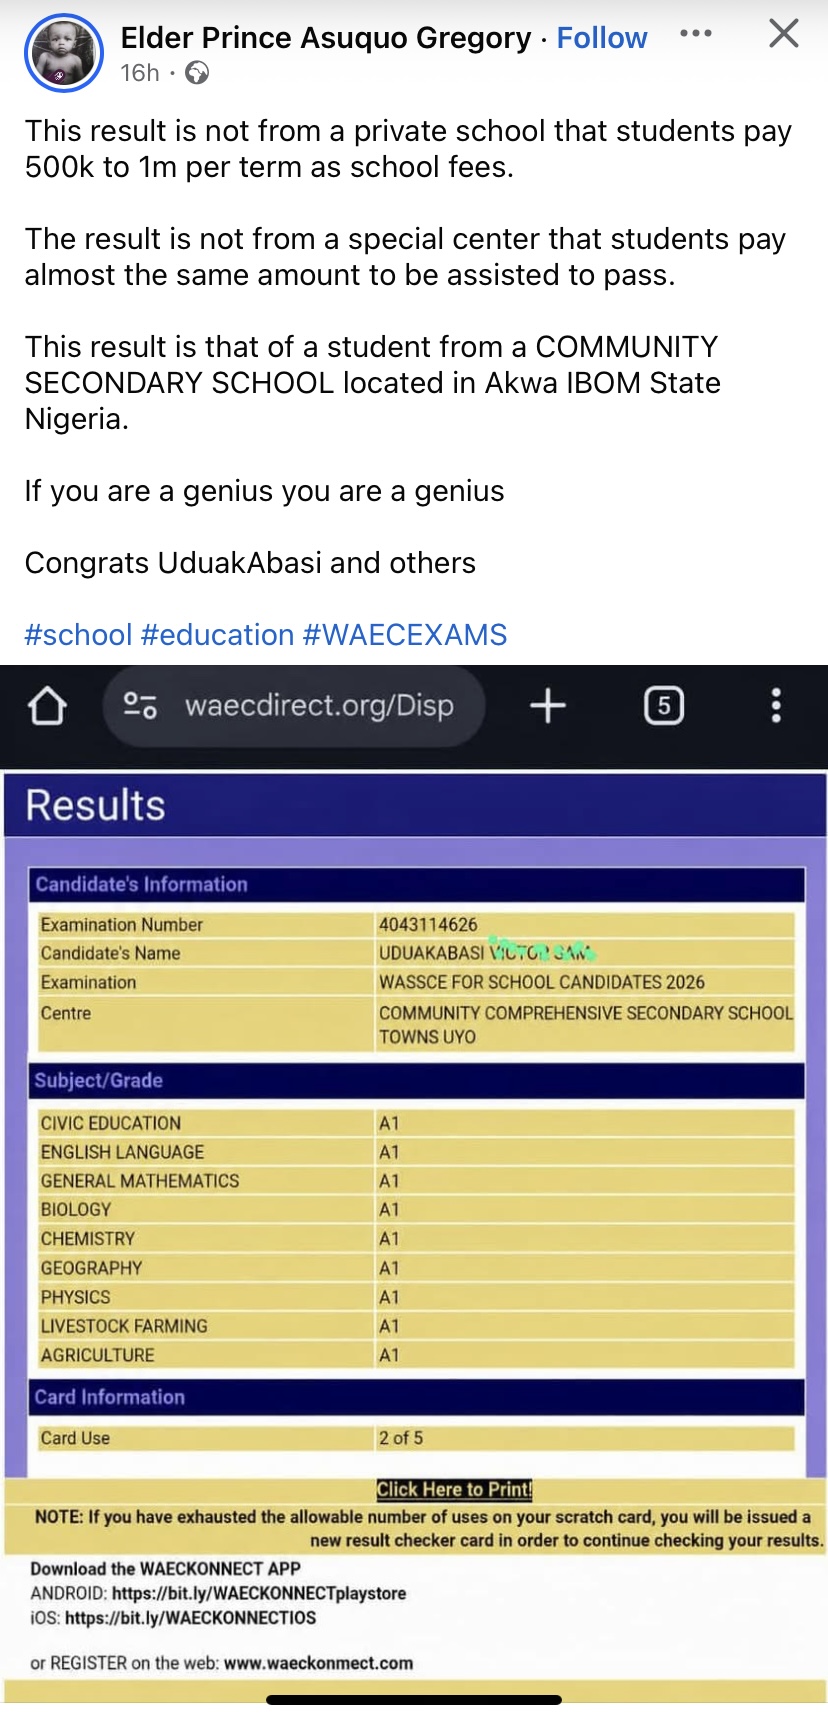Open Elder Prince Asuquo Gregory's profile picture
The height and width of the screenshot is (1721, 828).
coord(64,54)
